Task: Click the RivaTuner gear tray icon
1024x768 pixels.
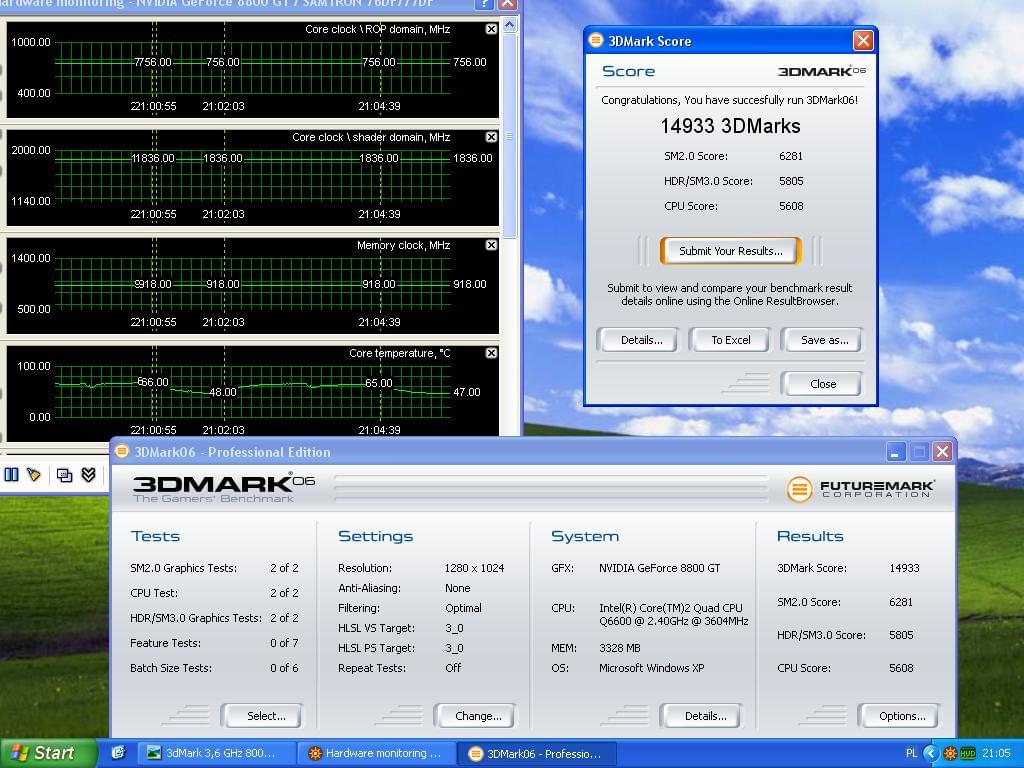Action: pyautogui.click(x=949, y=753)
